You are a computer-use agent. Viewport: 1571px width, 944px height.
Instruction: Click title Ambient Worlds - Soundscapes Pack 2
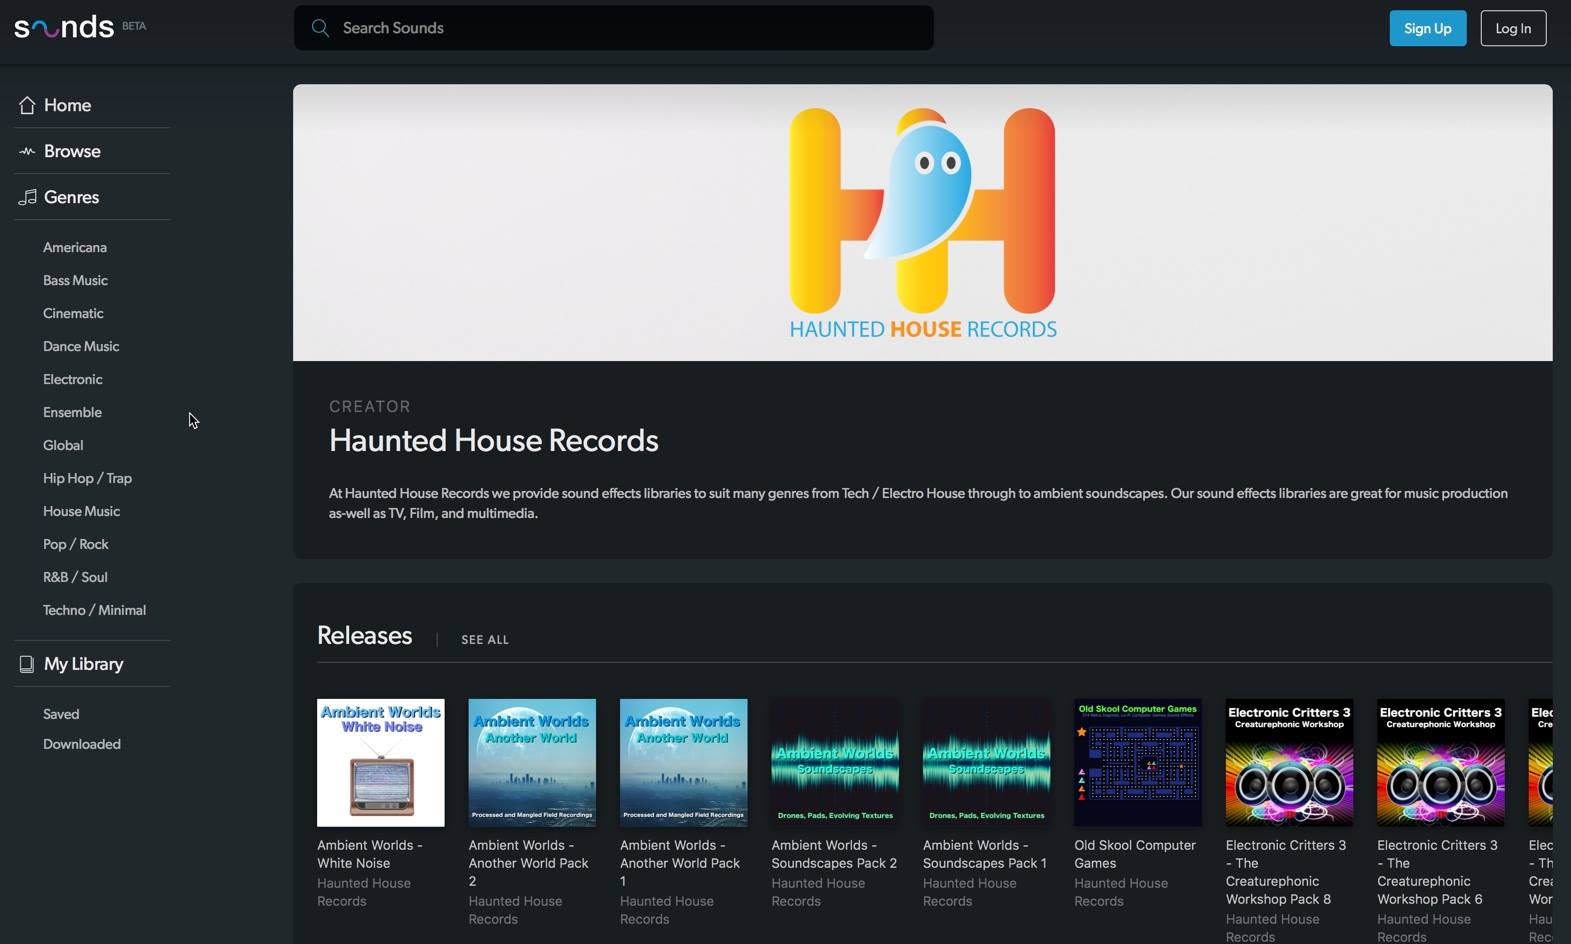834,854
